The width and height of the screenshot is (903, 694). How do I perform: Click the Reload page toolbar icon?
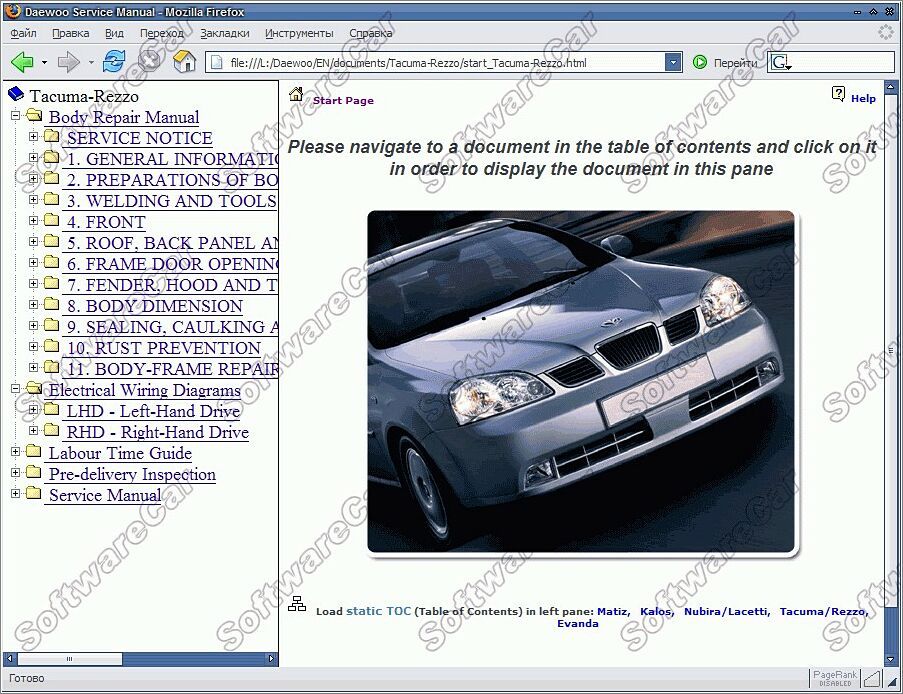point(115,62)
